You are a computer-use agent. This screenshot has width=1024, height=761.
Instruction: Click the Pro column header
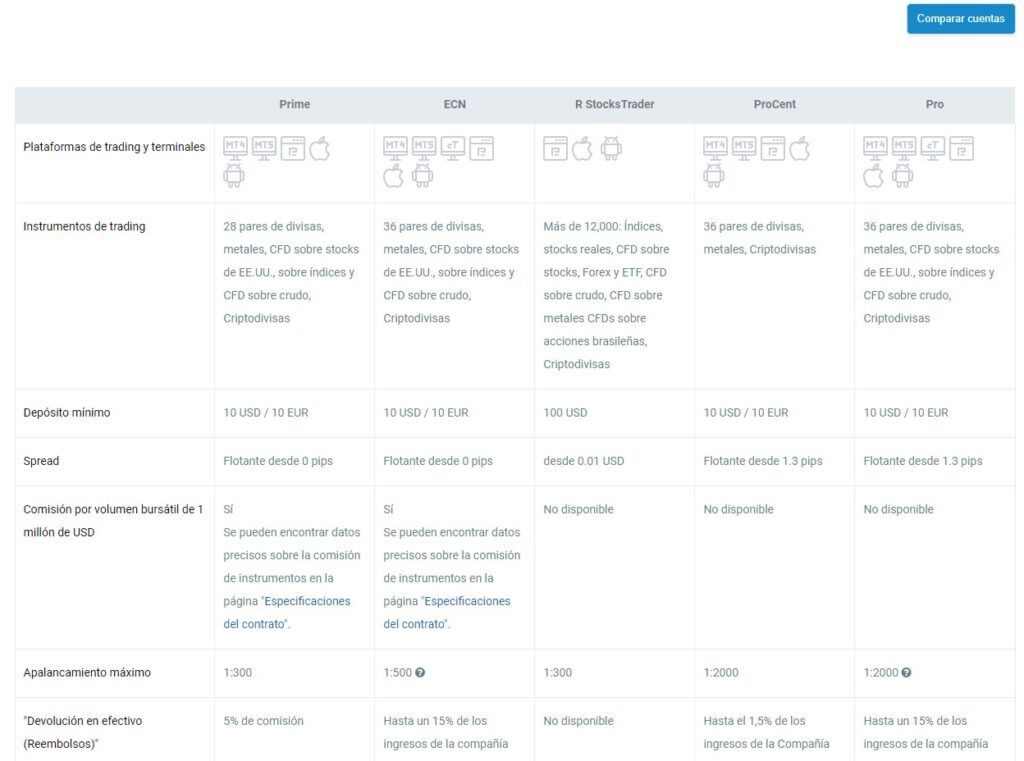point(935,104)
